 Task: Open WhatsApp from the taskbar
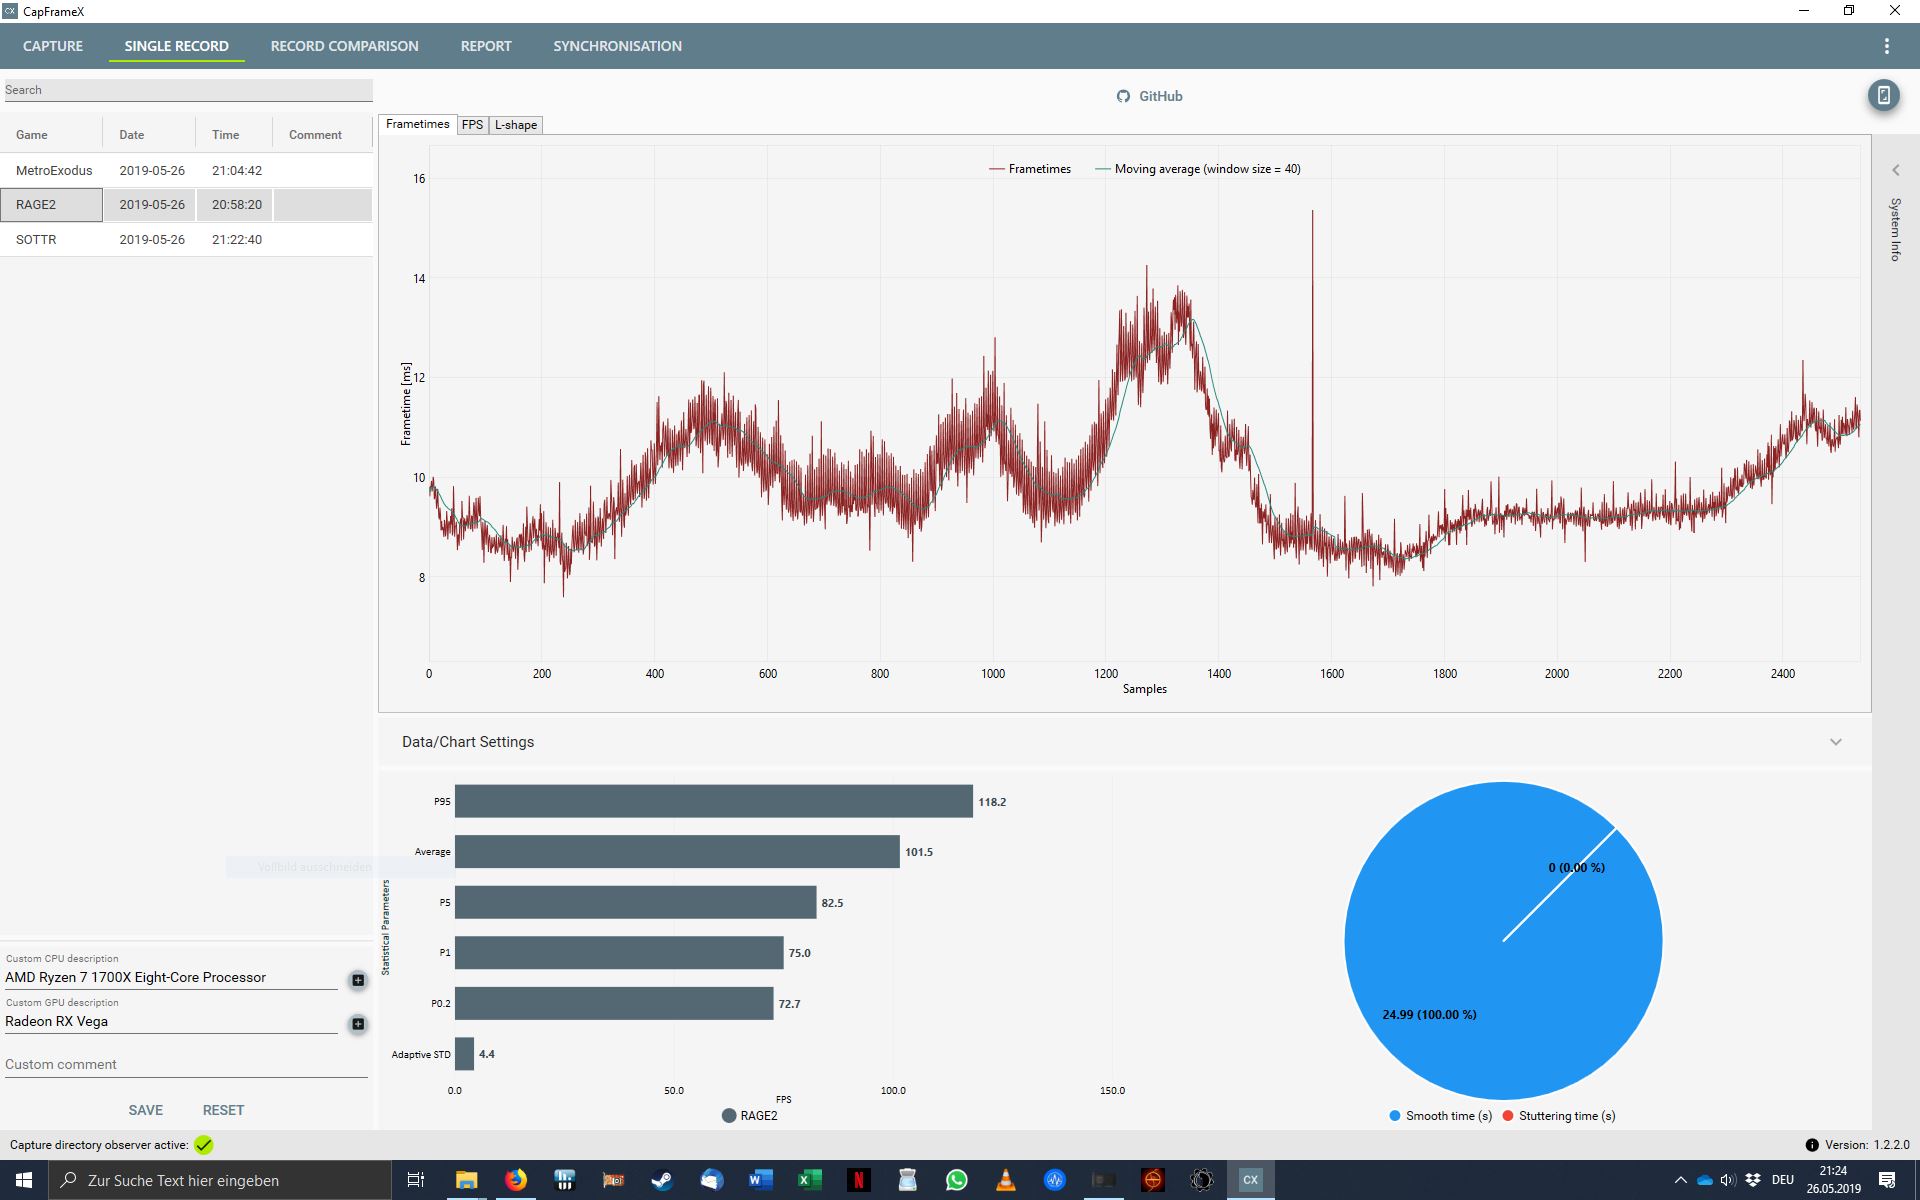[x=956, y=1180]
